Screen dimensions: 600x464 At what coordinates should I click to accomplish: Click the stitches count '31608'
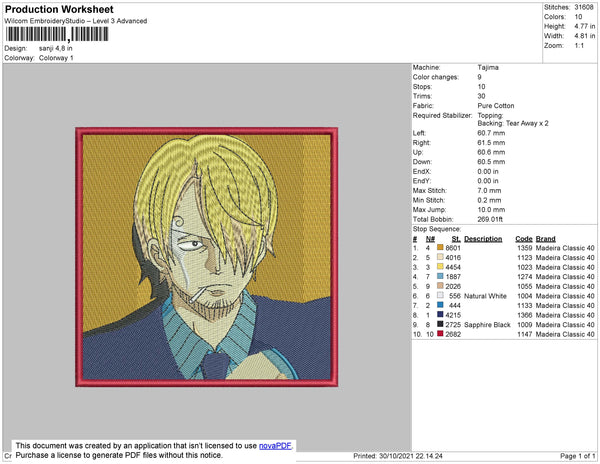click(584, 7)
